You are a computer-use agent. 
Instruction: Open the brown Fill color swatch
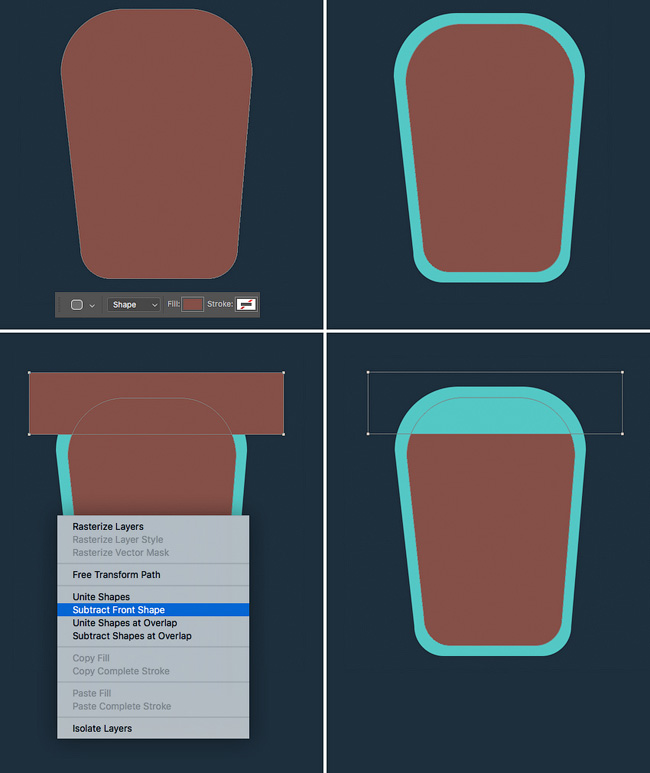pos(192,304)
